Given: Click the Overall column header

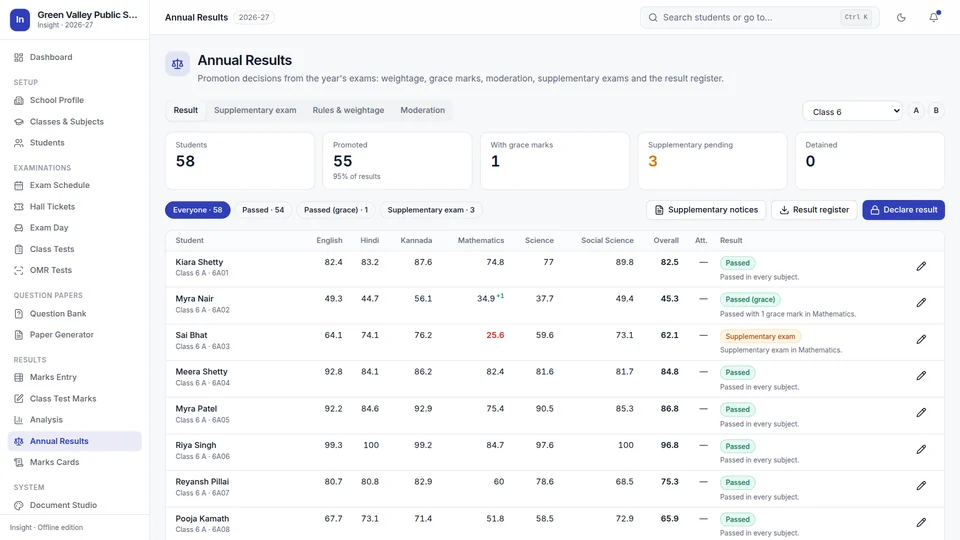Looking at the screenshot, I should (666, 241).
